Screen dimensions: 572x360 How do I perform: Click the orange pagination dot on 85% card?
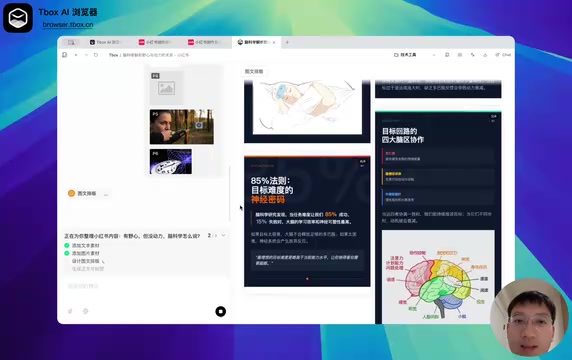coord(307,279)
